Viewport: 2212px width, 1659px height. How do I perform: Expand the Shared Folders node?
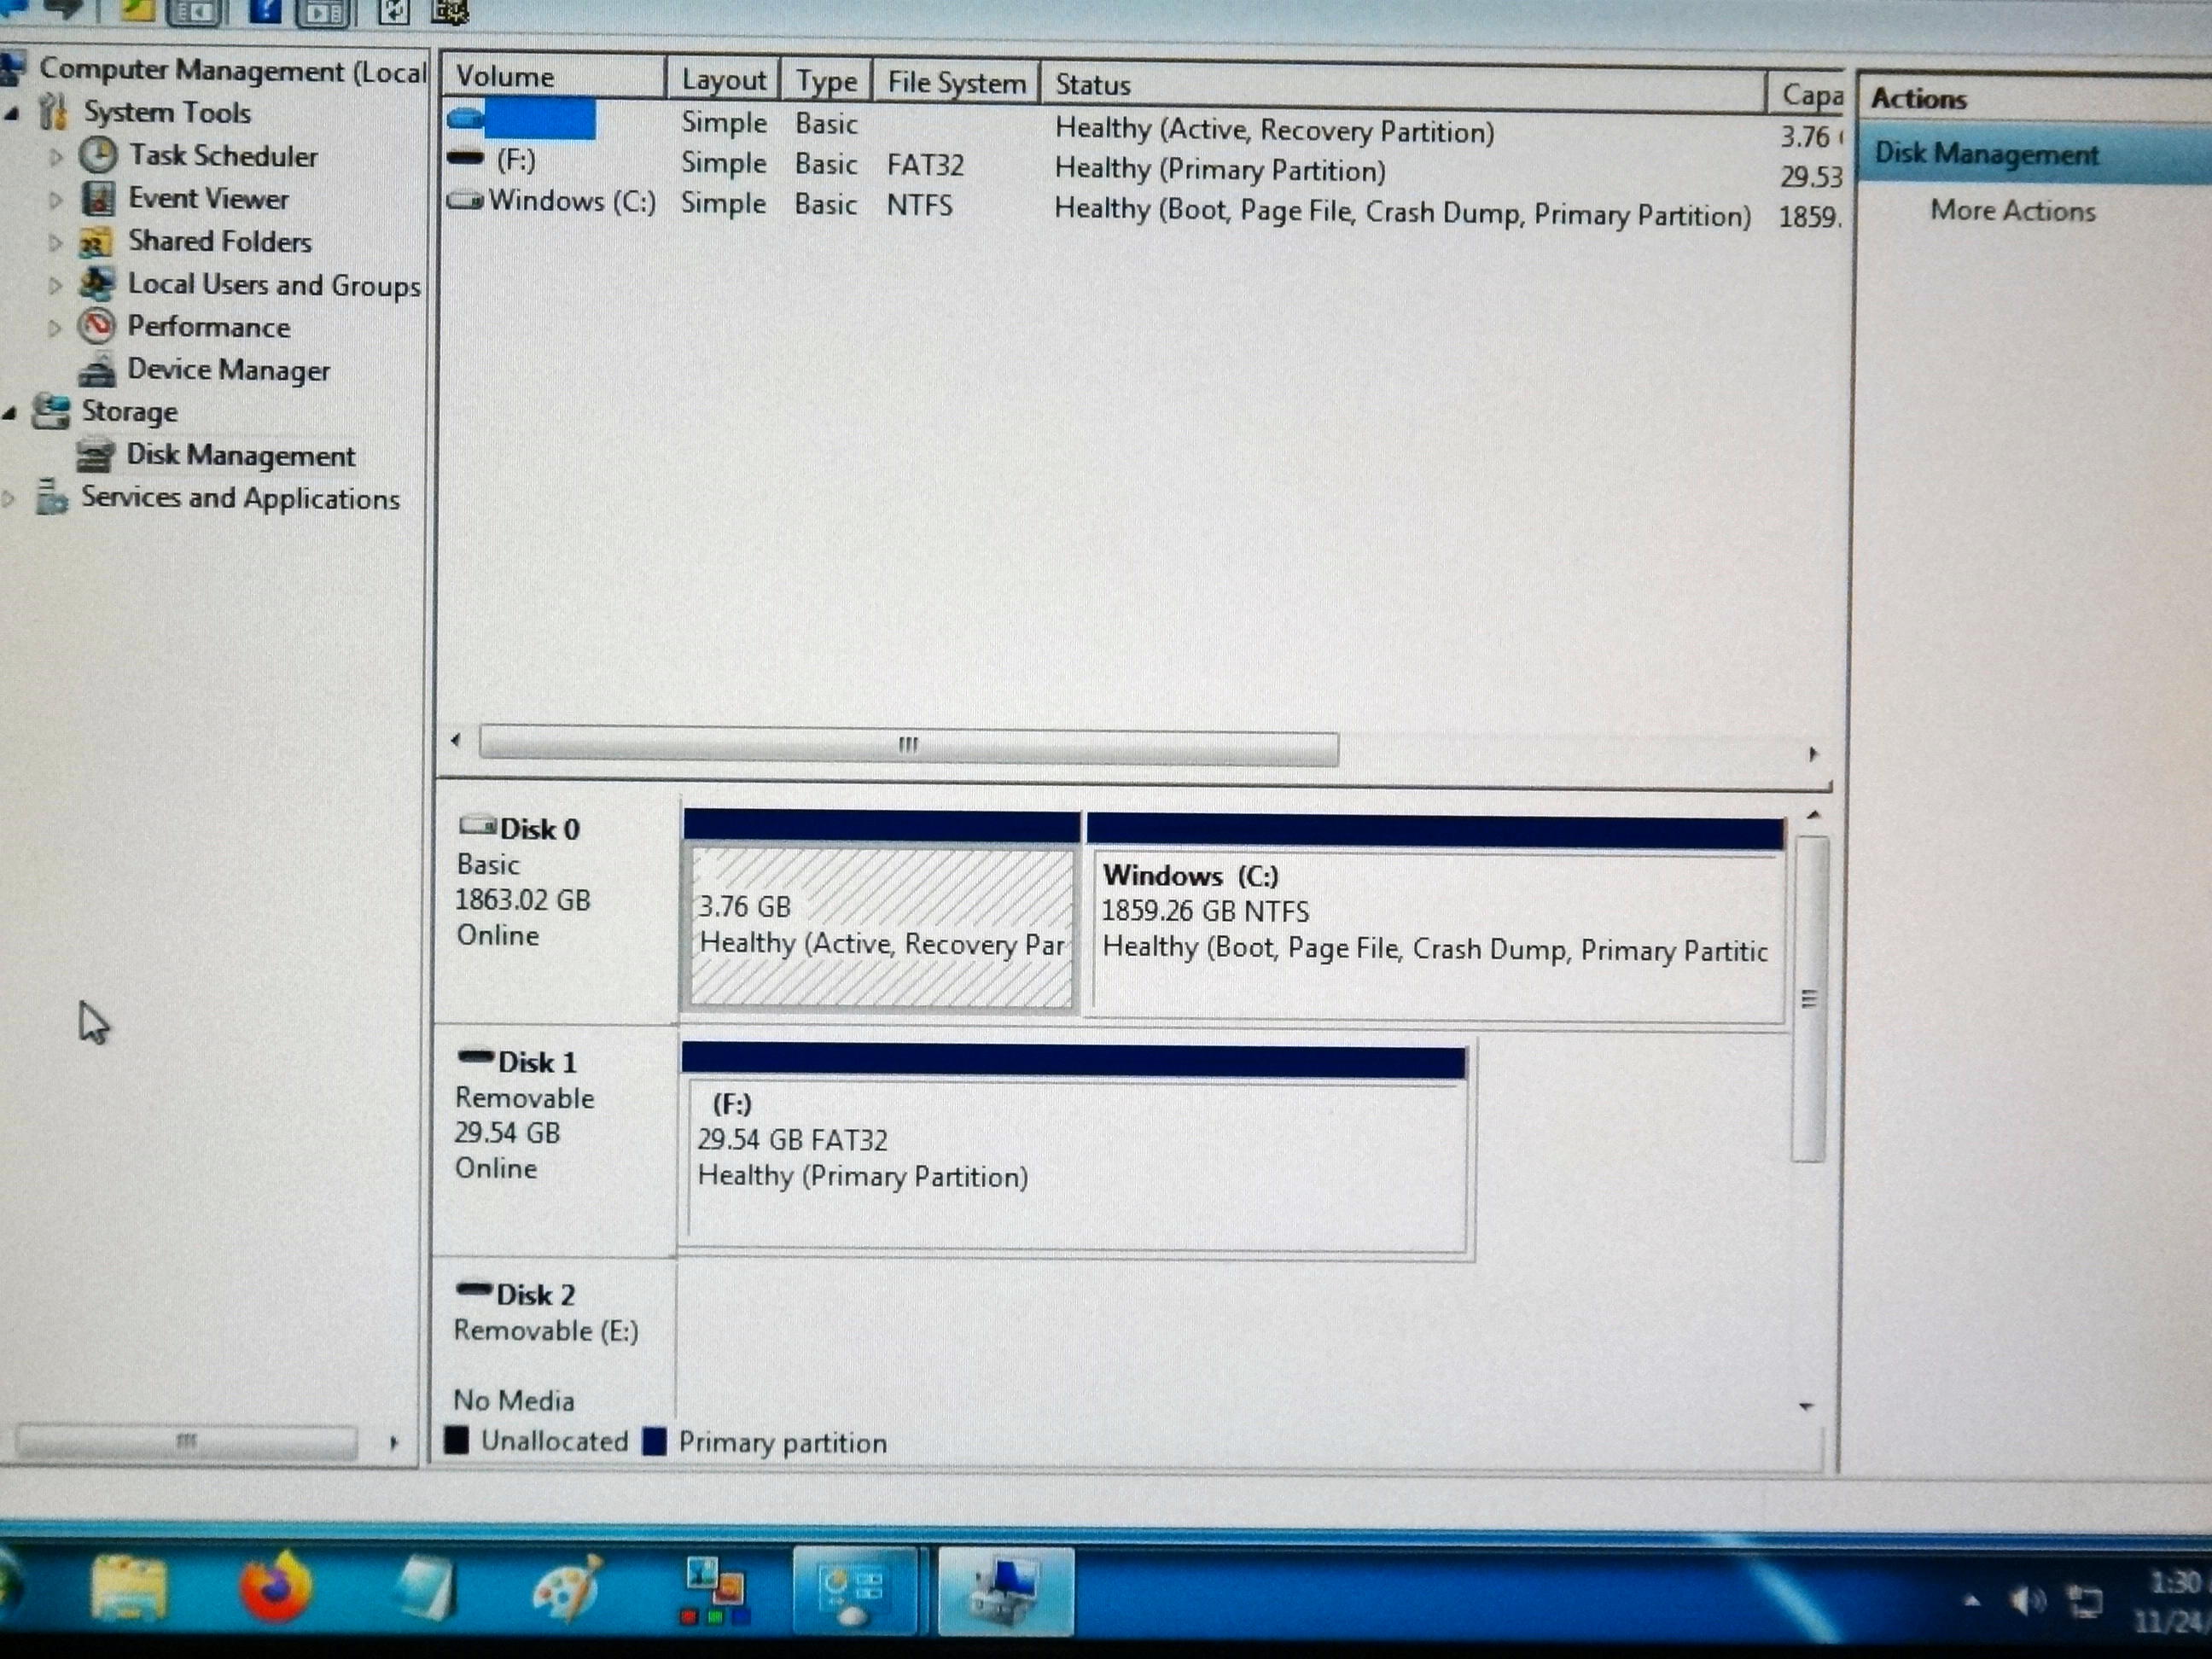point(55,243)
